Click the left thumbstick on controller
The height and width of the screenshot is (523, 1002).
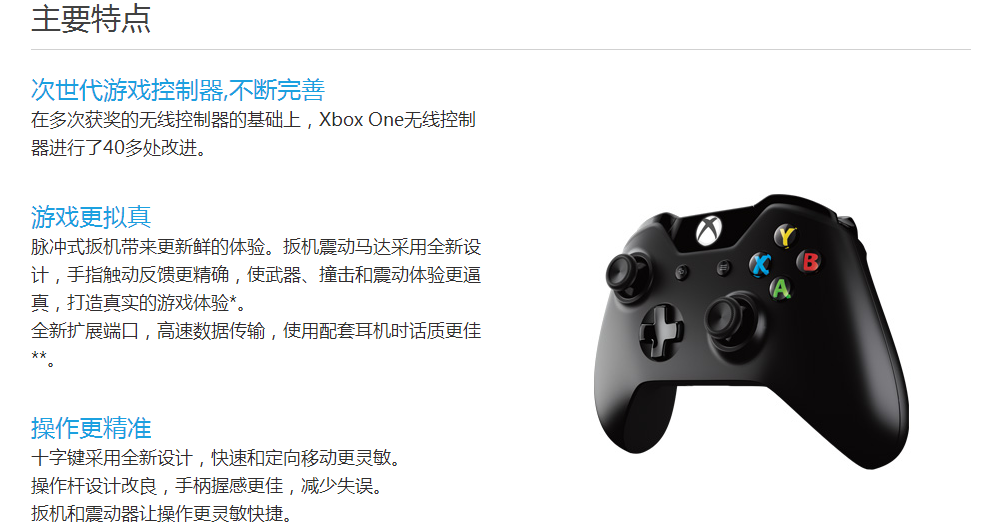(x=626, y=273)
